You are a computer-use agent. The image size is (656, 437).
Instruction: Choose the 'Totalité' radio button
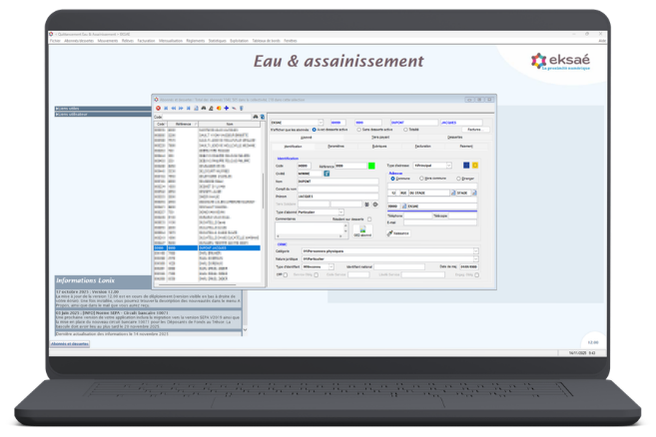405,129
